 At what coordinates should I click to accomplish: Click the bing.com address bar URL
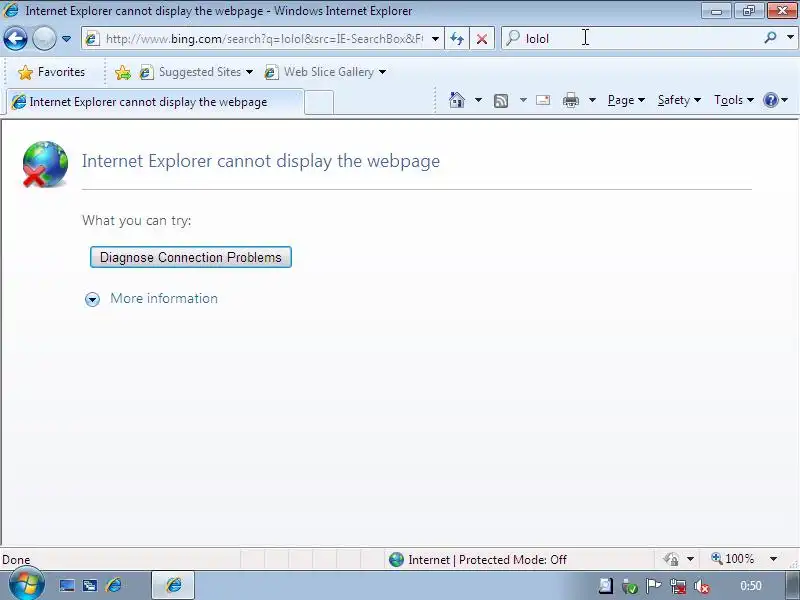pos(264,39)
